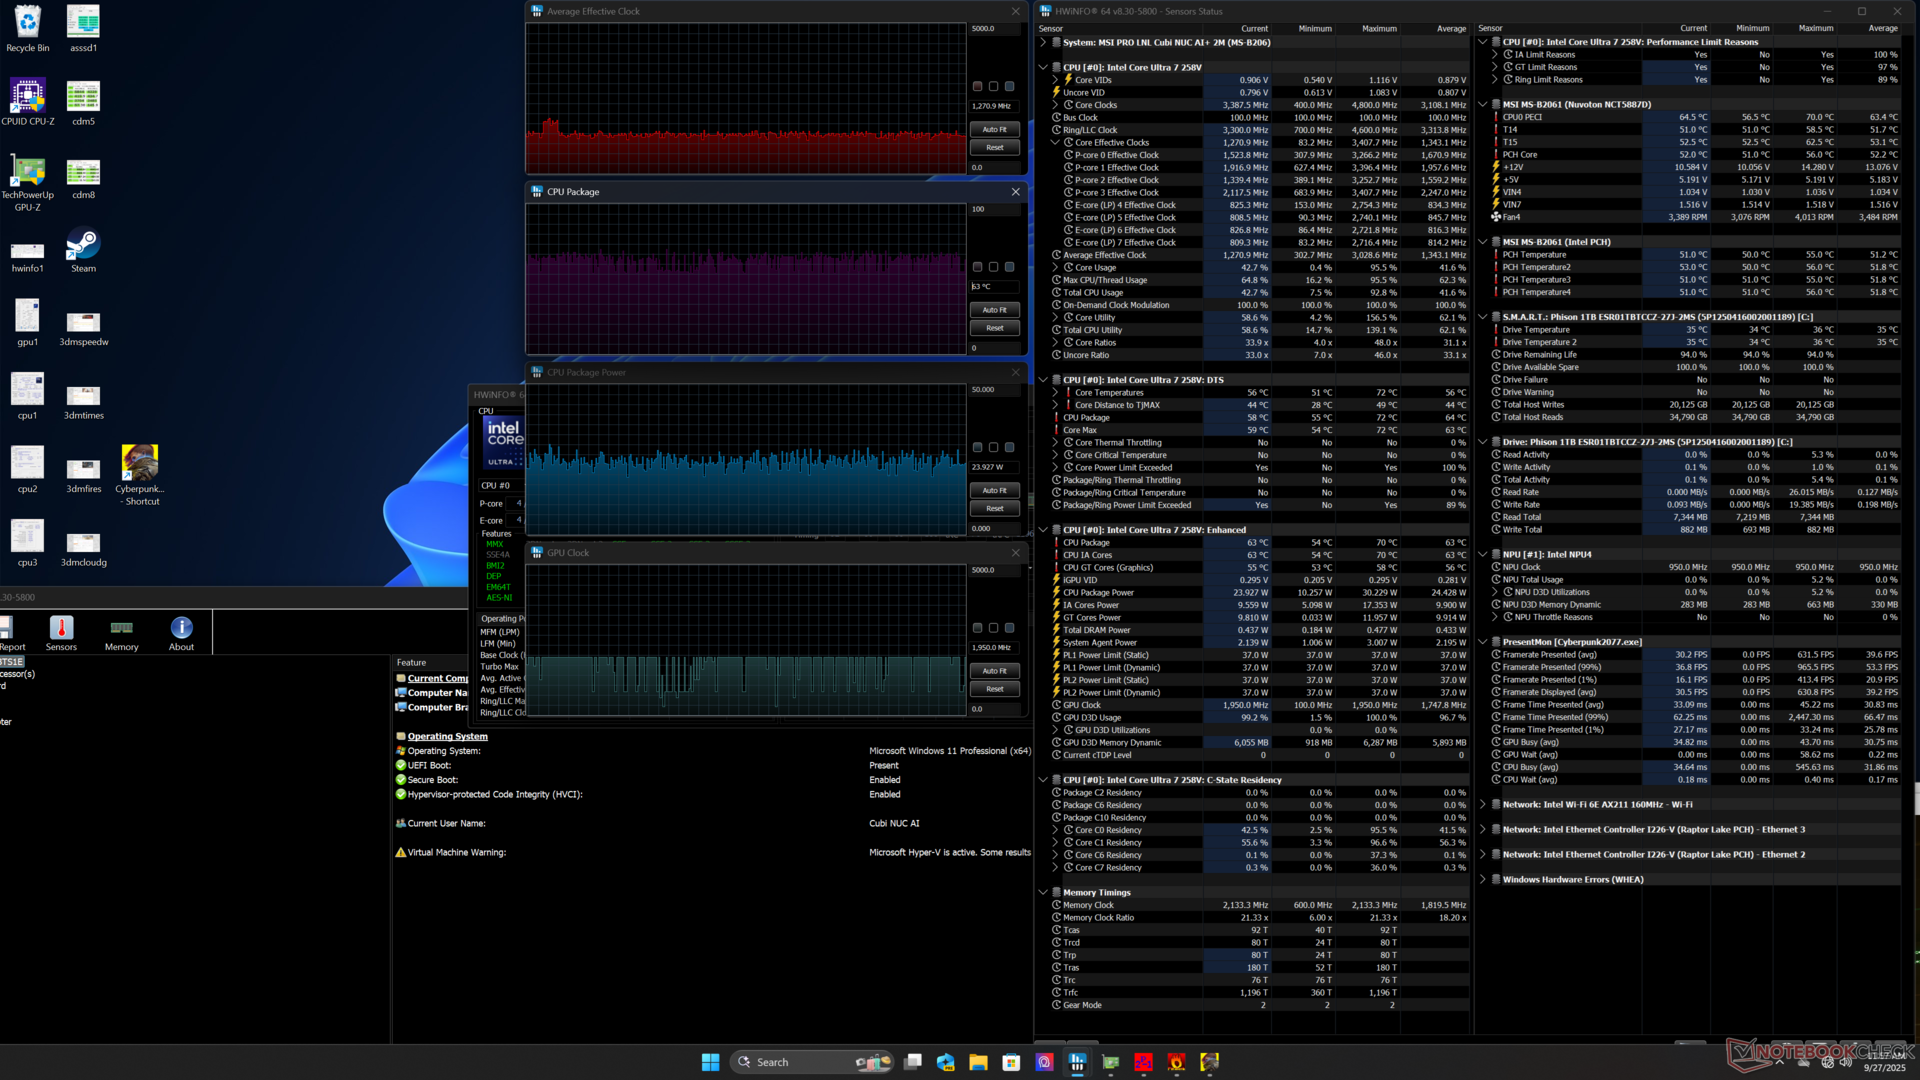Image resolution: width=1920 pixels, height=1080 pixels.
Task: Open File Explorer from the taskbar
Action: coord(977,1062)
